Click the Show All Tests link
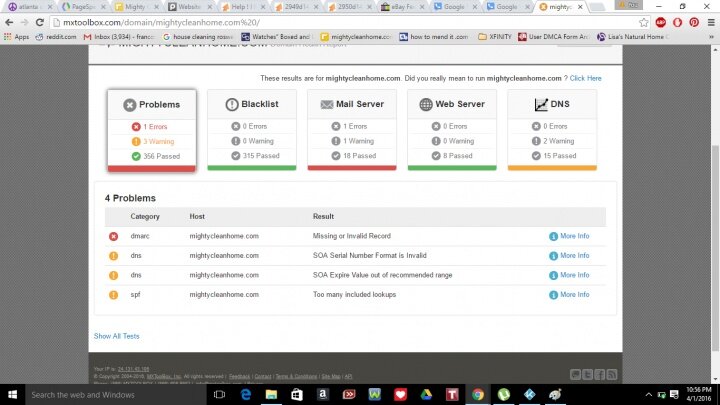Image resolution: width=720 pixels, height=405 pixels. point(117,336)
